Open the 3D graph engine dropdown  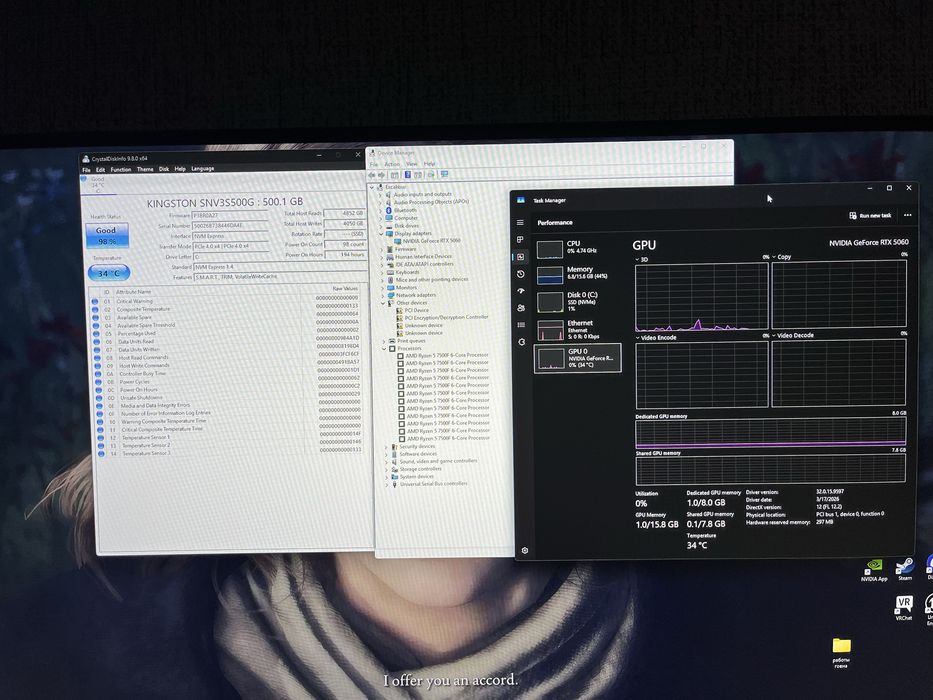click(x=641, y=260)
